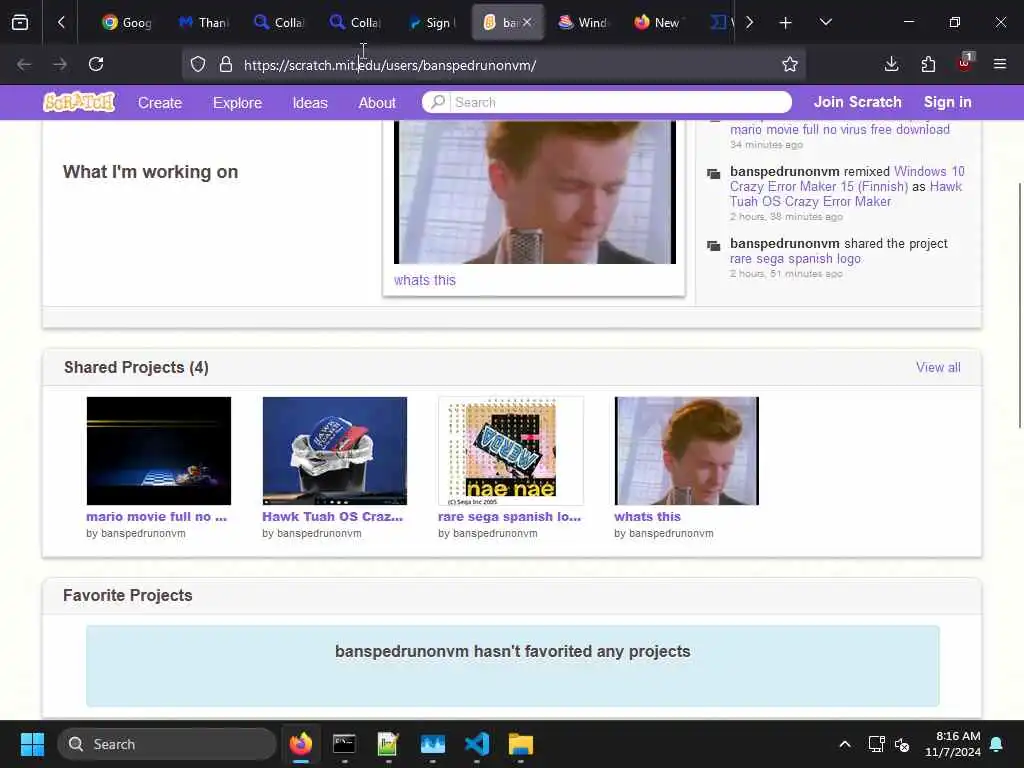Click the Scratch logo
Viewport: 1024px width, 768px height.
point(79,102)
